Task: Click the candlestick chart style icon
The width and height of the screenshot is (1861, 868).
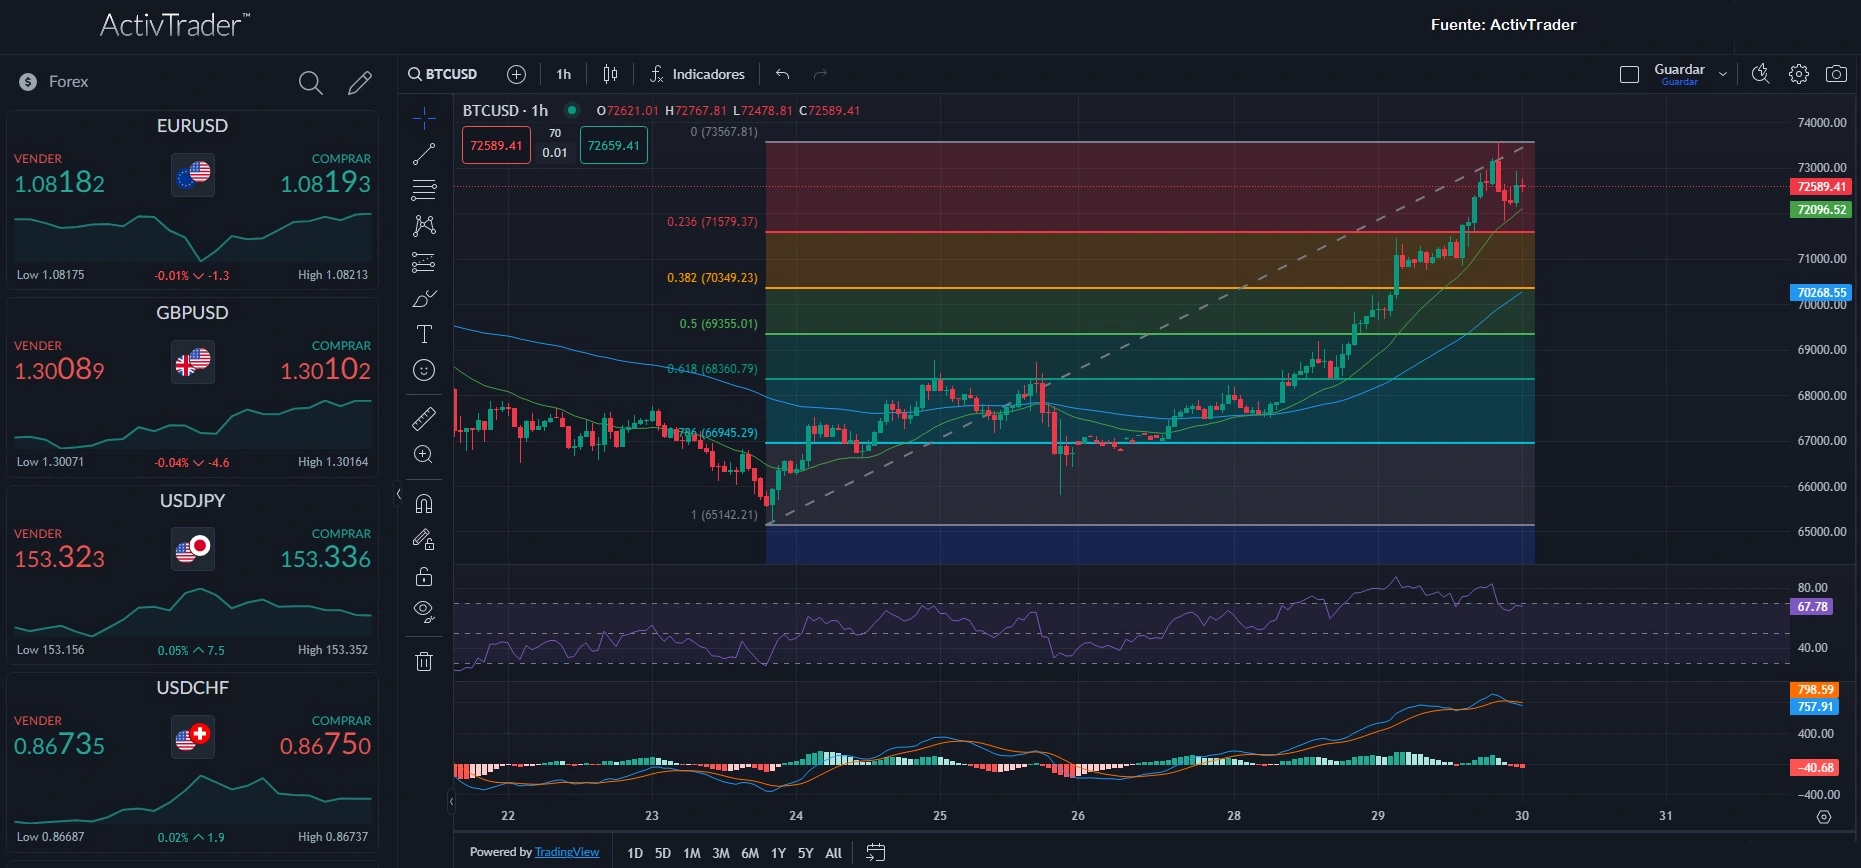Action: pyautogui.click(x=610, y=74)
